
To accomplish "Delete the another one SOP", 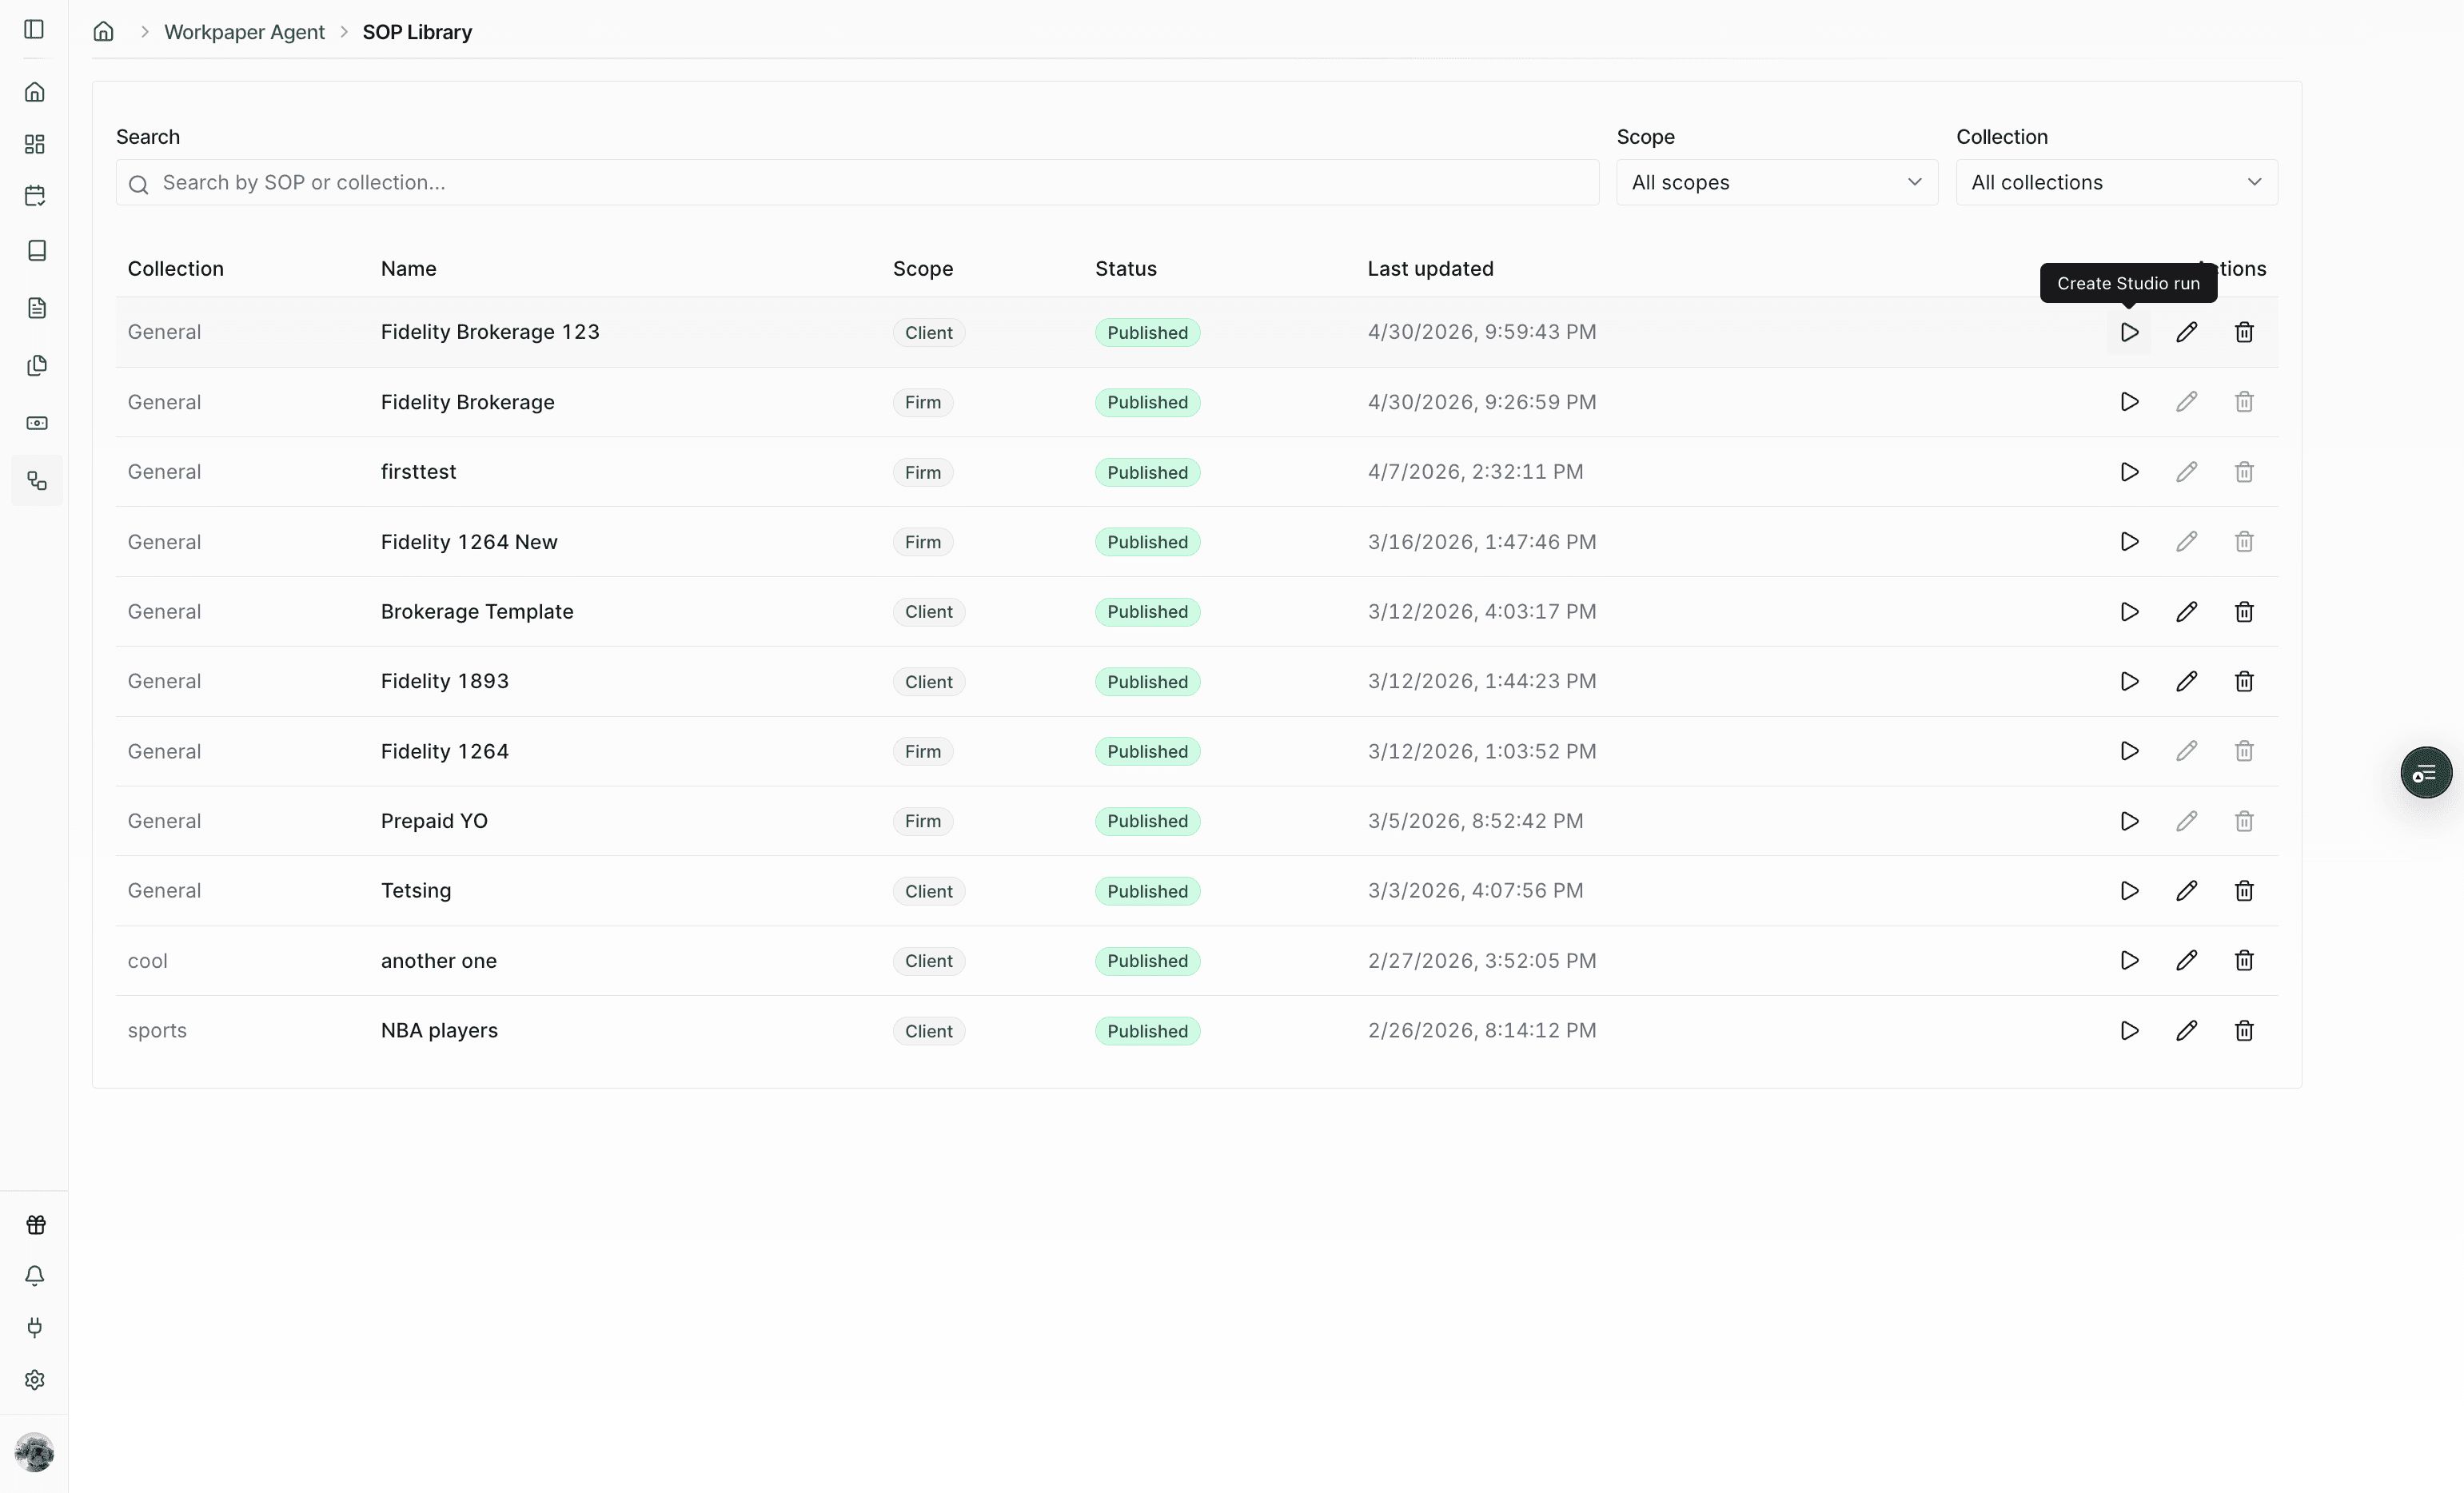I will click(2244, 961).
